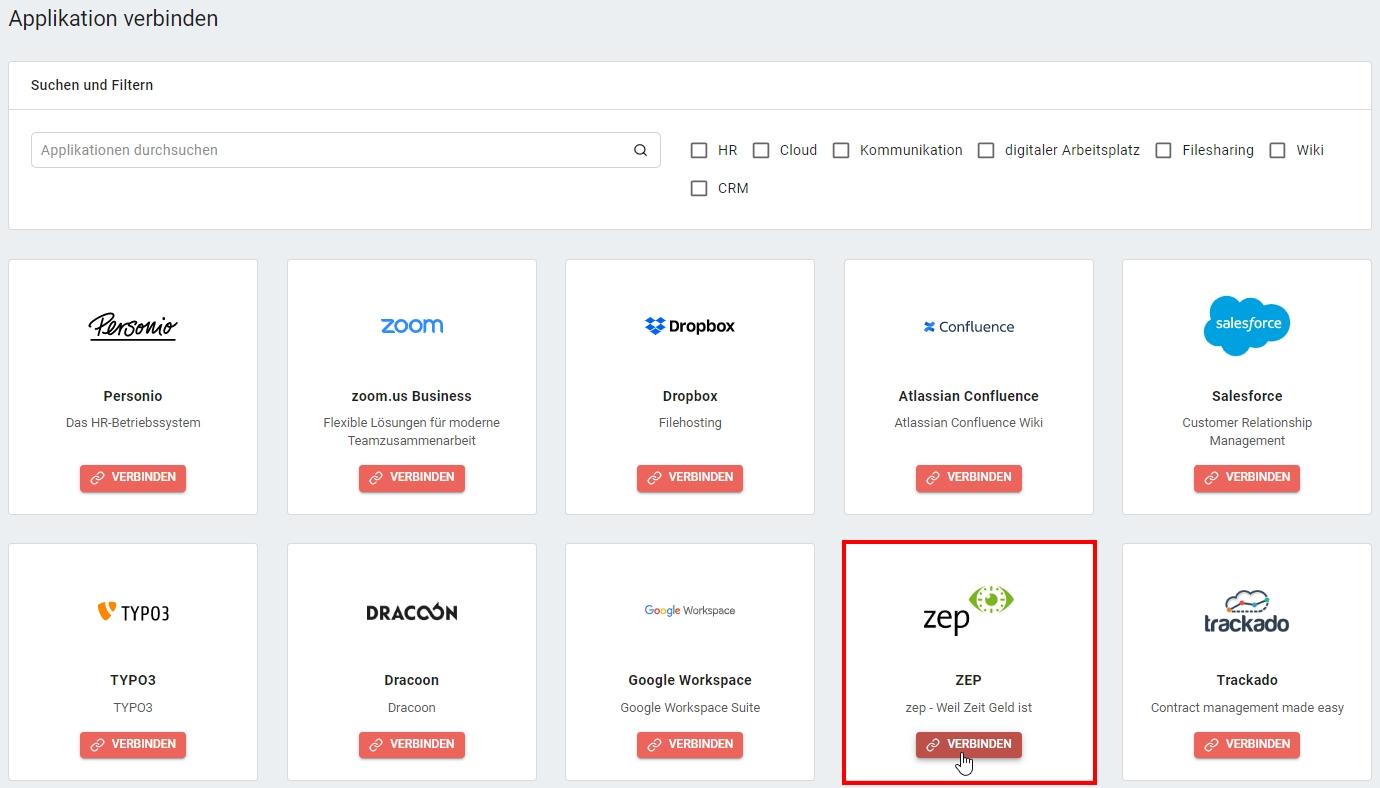This screenshot has height=788, width=1380.
Task: Click the 'Applikation verbinden' page heading
Action: tap(113, 18)
